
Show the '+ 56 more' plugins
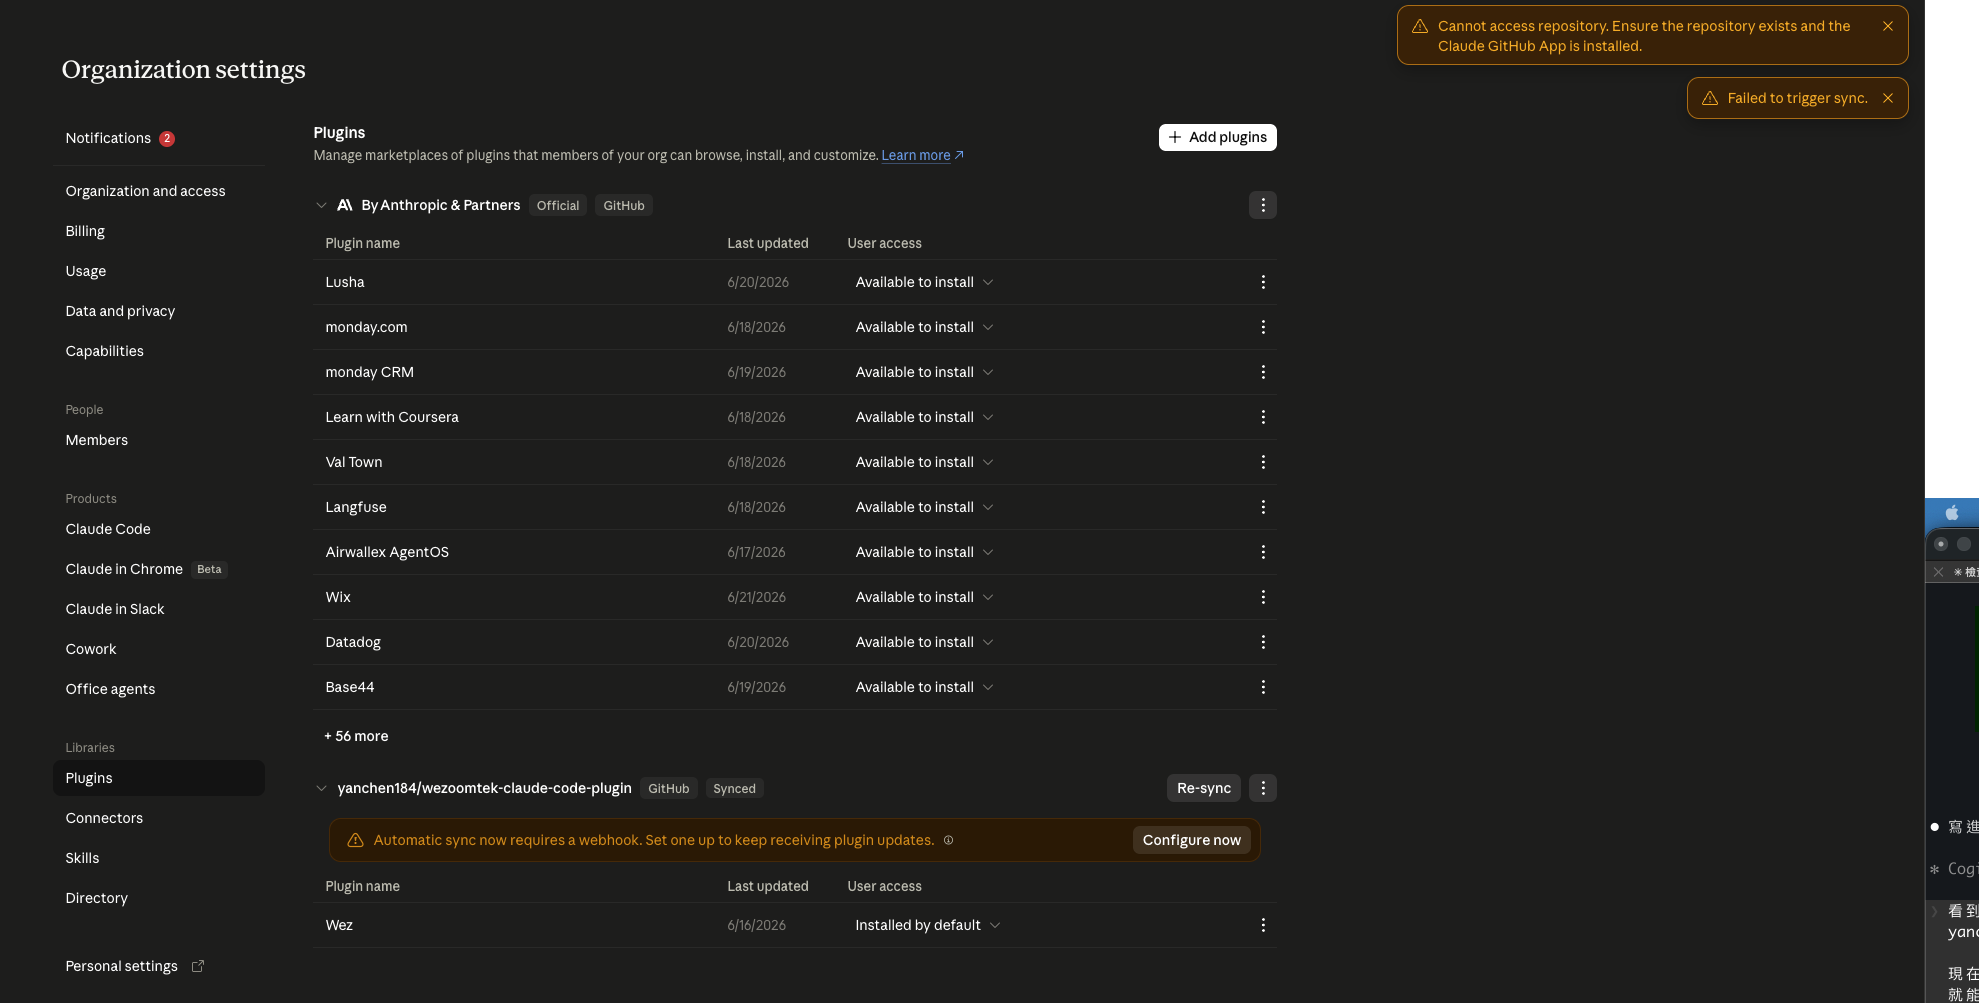[356, 736]
